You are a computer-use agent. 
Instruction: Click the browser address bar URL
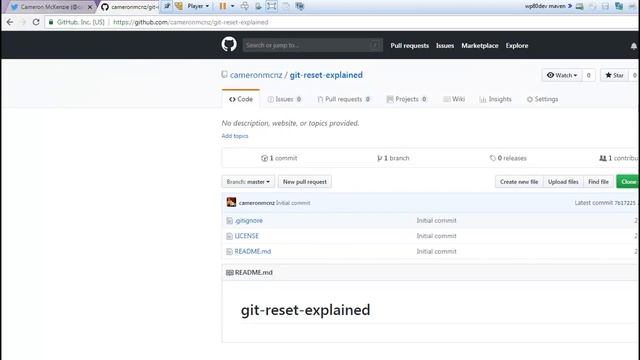pyautogui.click(x=191, y=22)
